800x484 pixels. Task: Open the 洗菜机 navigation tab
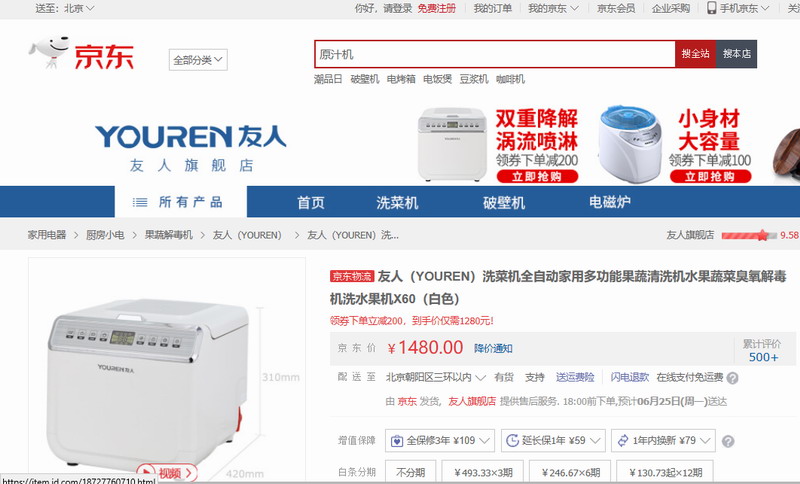(397, 202)
